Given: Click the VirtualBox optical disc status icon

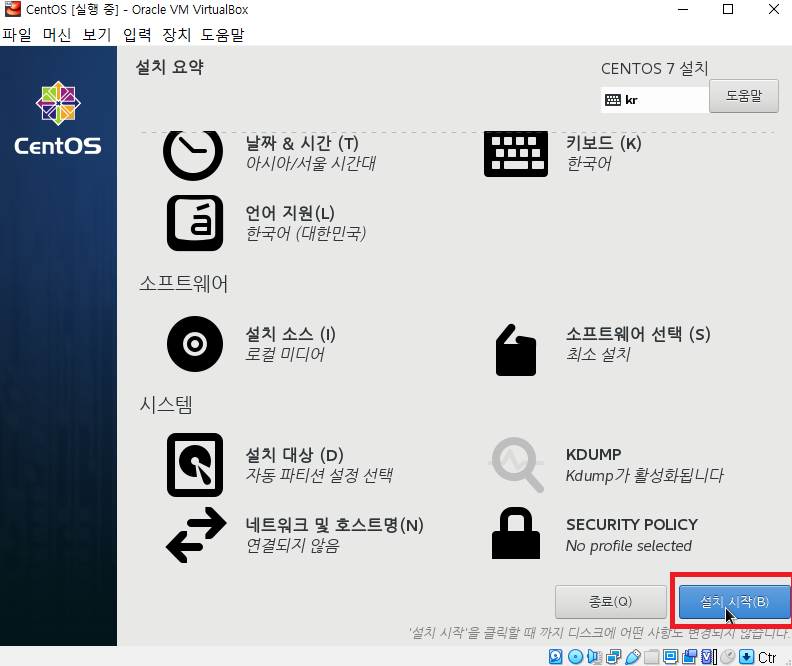Looking at the screenshot, I should point(575,656).
